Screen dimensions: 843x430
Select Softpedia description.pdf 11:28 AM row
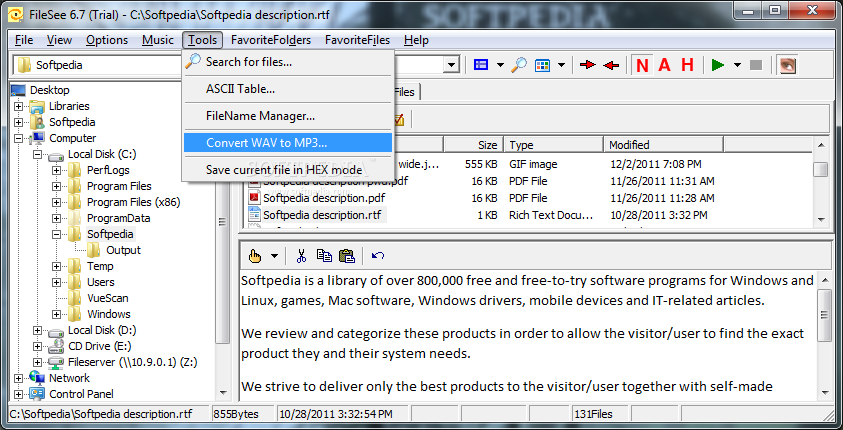(324, 198)
